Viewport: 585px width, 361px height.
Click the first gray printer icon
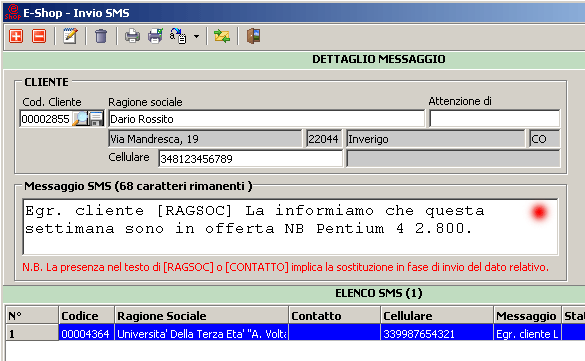132,36
